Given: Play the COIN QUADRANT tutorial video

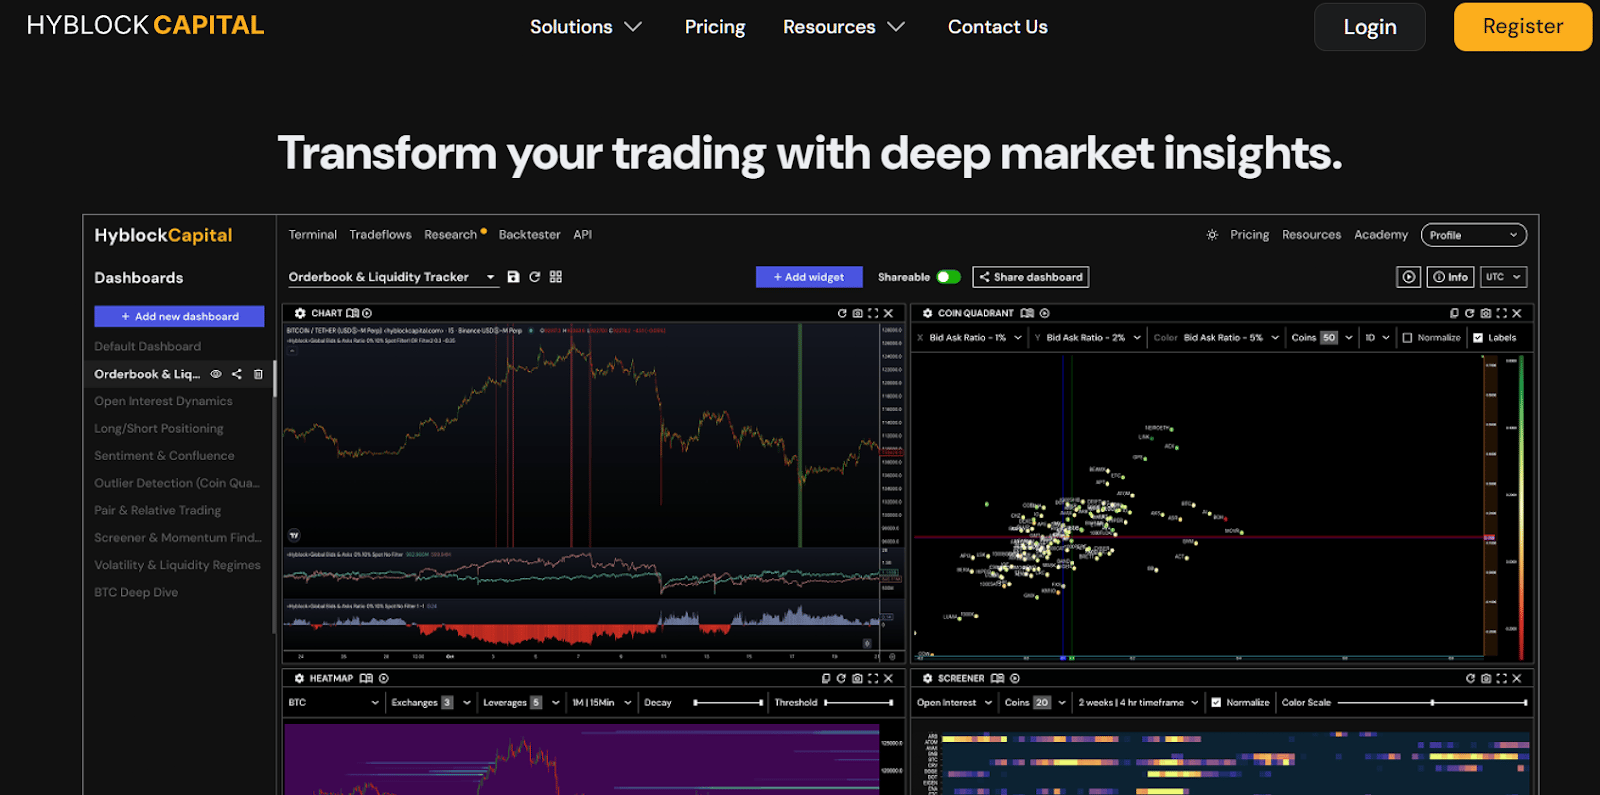Looking at the screenshot, I should [x=1044, y=313].
